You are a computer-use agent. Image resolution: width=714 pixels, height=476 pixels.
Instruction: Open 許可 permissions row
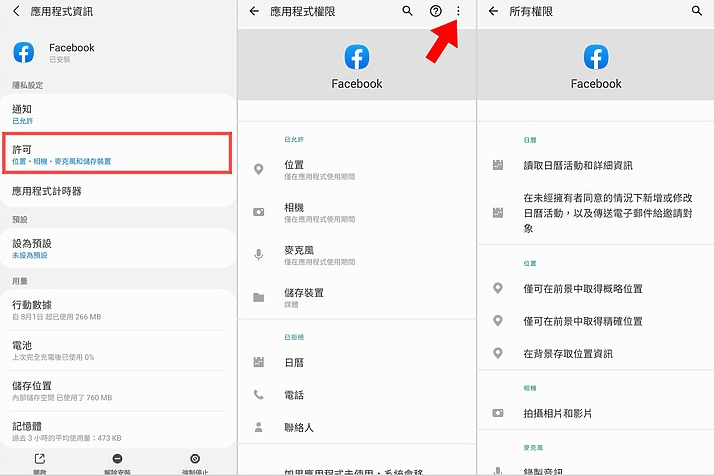[117, 154]
